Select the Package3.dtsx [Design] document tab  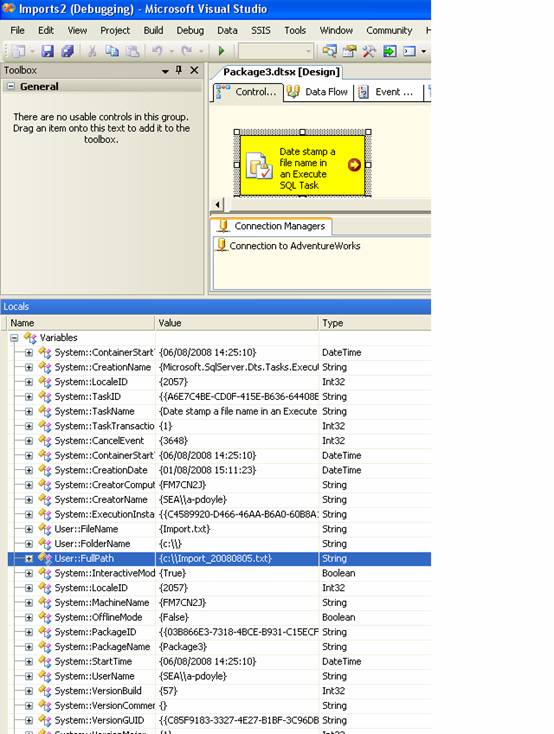(x=281, y=72)
